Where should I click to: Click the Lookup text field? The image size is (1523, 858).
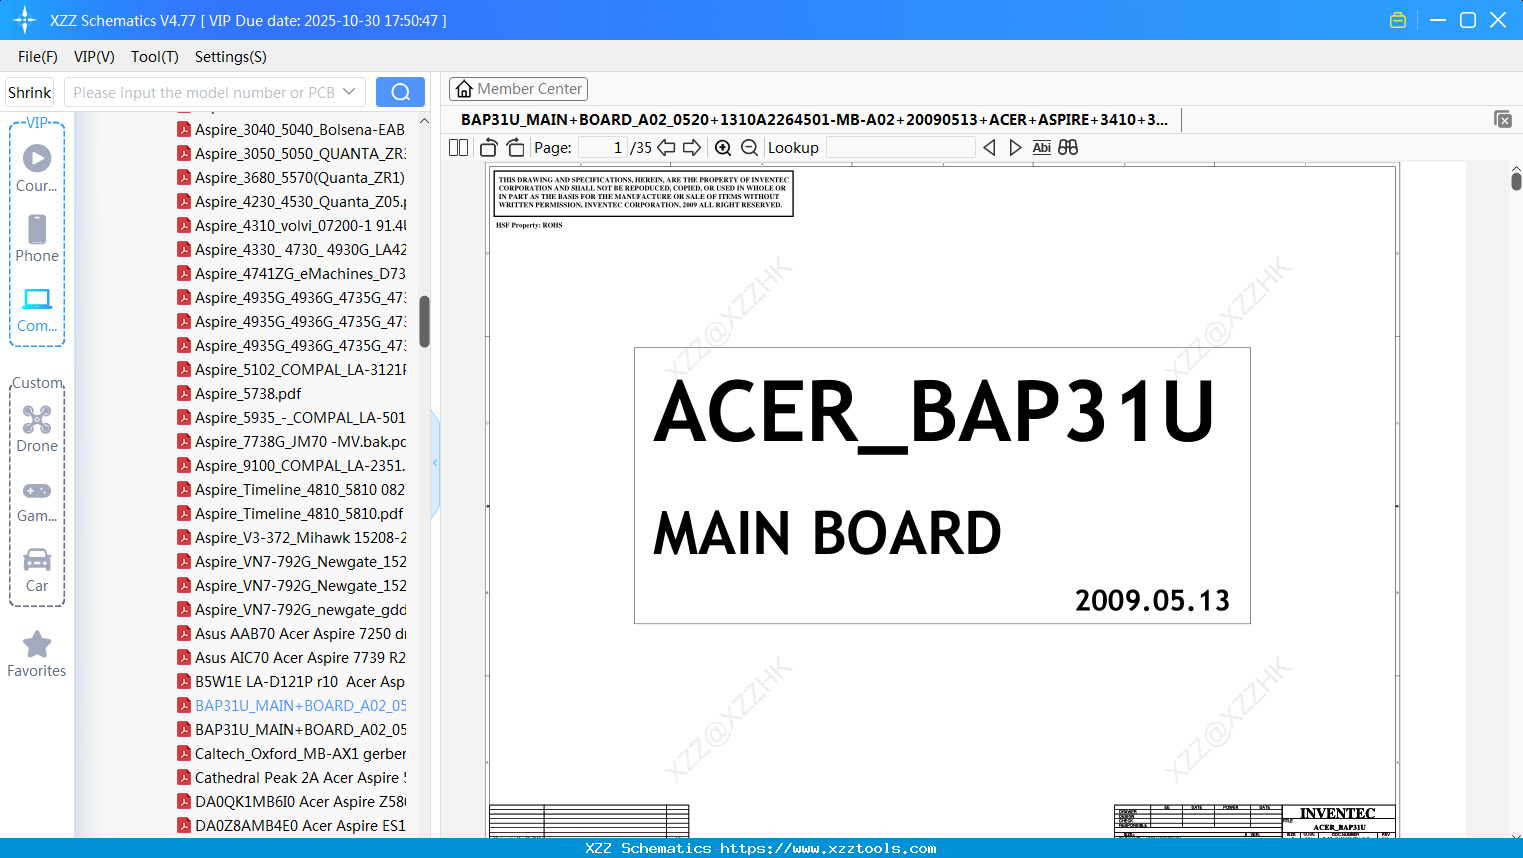point(900,147)
